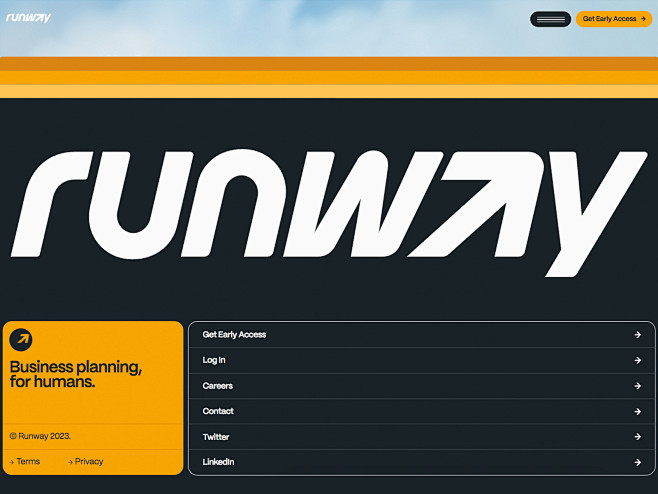Click the '© Runway 2023.' copyright text
The image size is (658, 494).
tap(40, 436)
